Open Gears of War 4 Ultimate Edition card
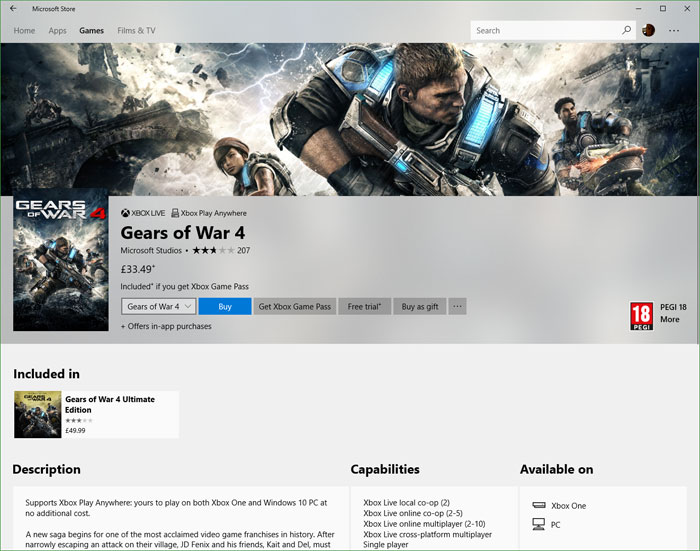This screenshot has height=551, width=700. coord(96,414)
